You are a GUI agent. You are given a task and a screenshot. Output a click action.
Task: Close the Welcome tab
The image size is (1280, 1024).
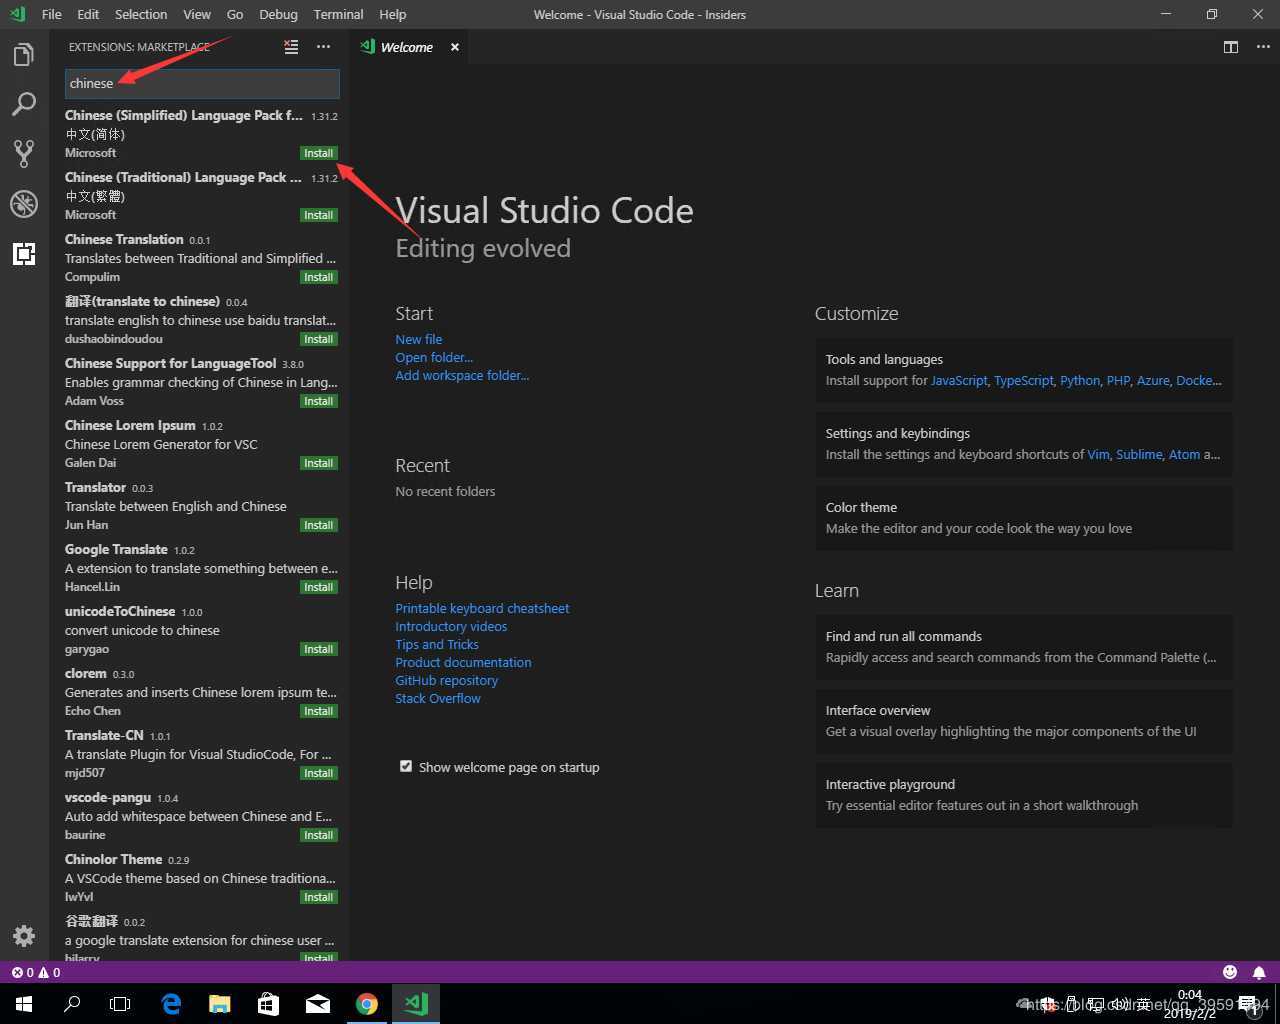455,47
